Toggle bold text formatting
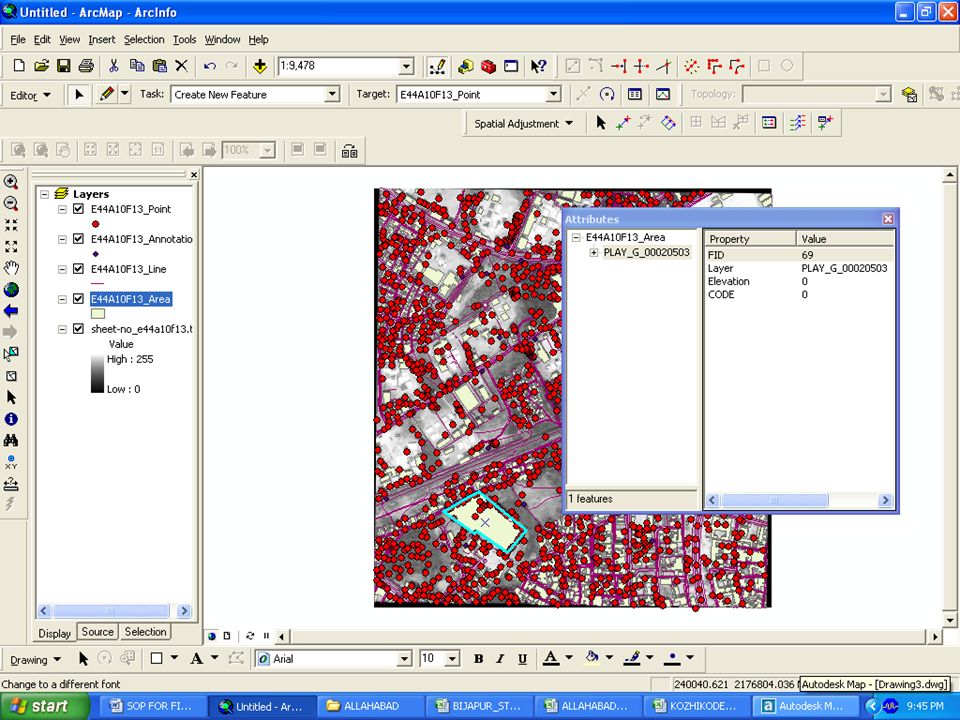The image size is (960, 720). tap(479, 659)
